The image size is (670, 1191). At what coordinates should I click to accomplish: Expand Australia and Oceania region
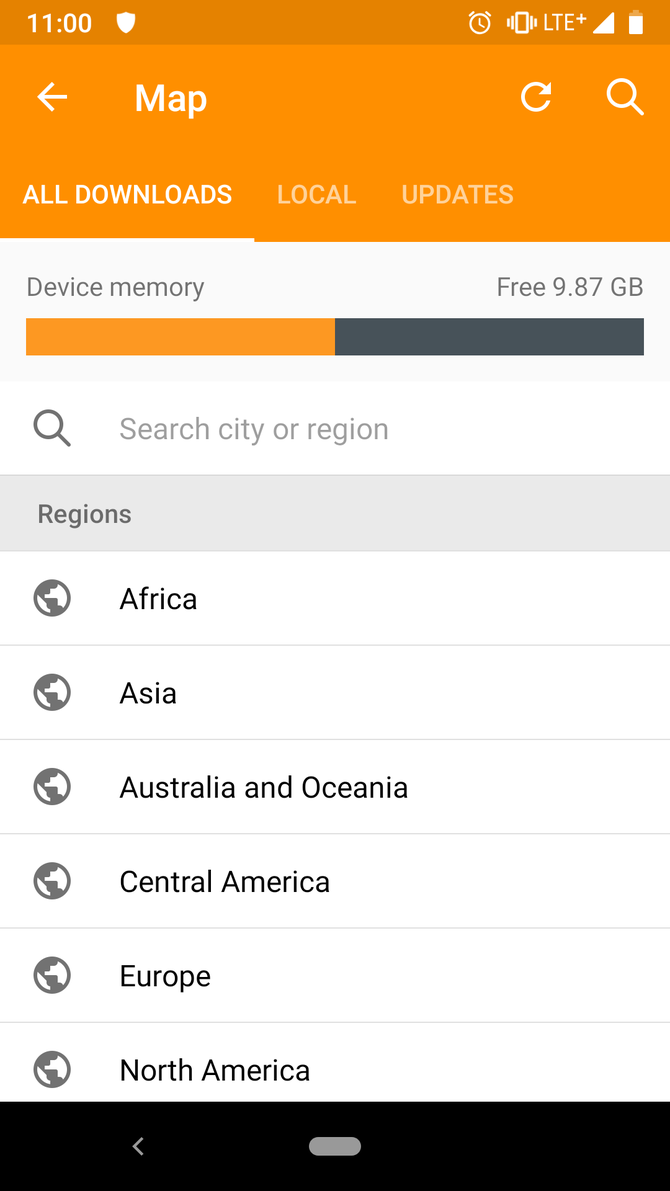(335, 787)
